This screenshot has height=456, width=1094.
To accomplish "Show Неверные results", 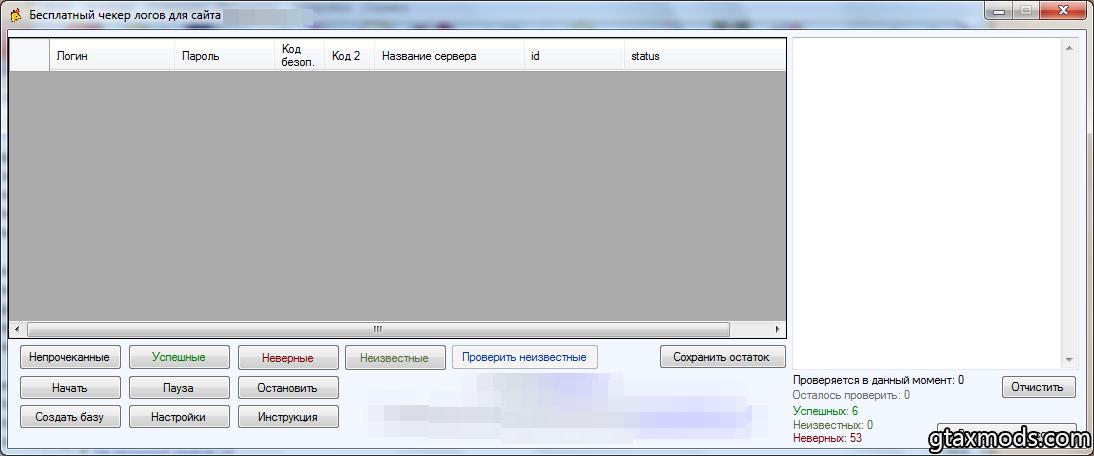I will tap(288, 357).
